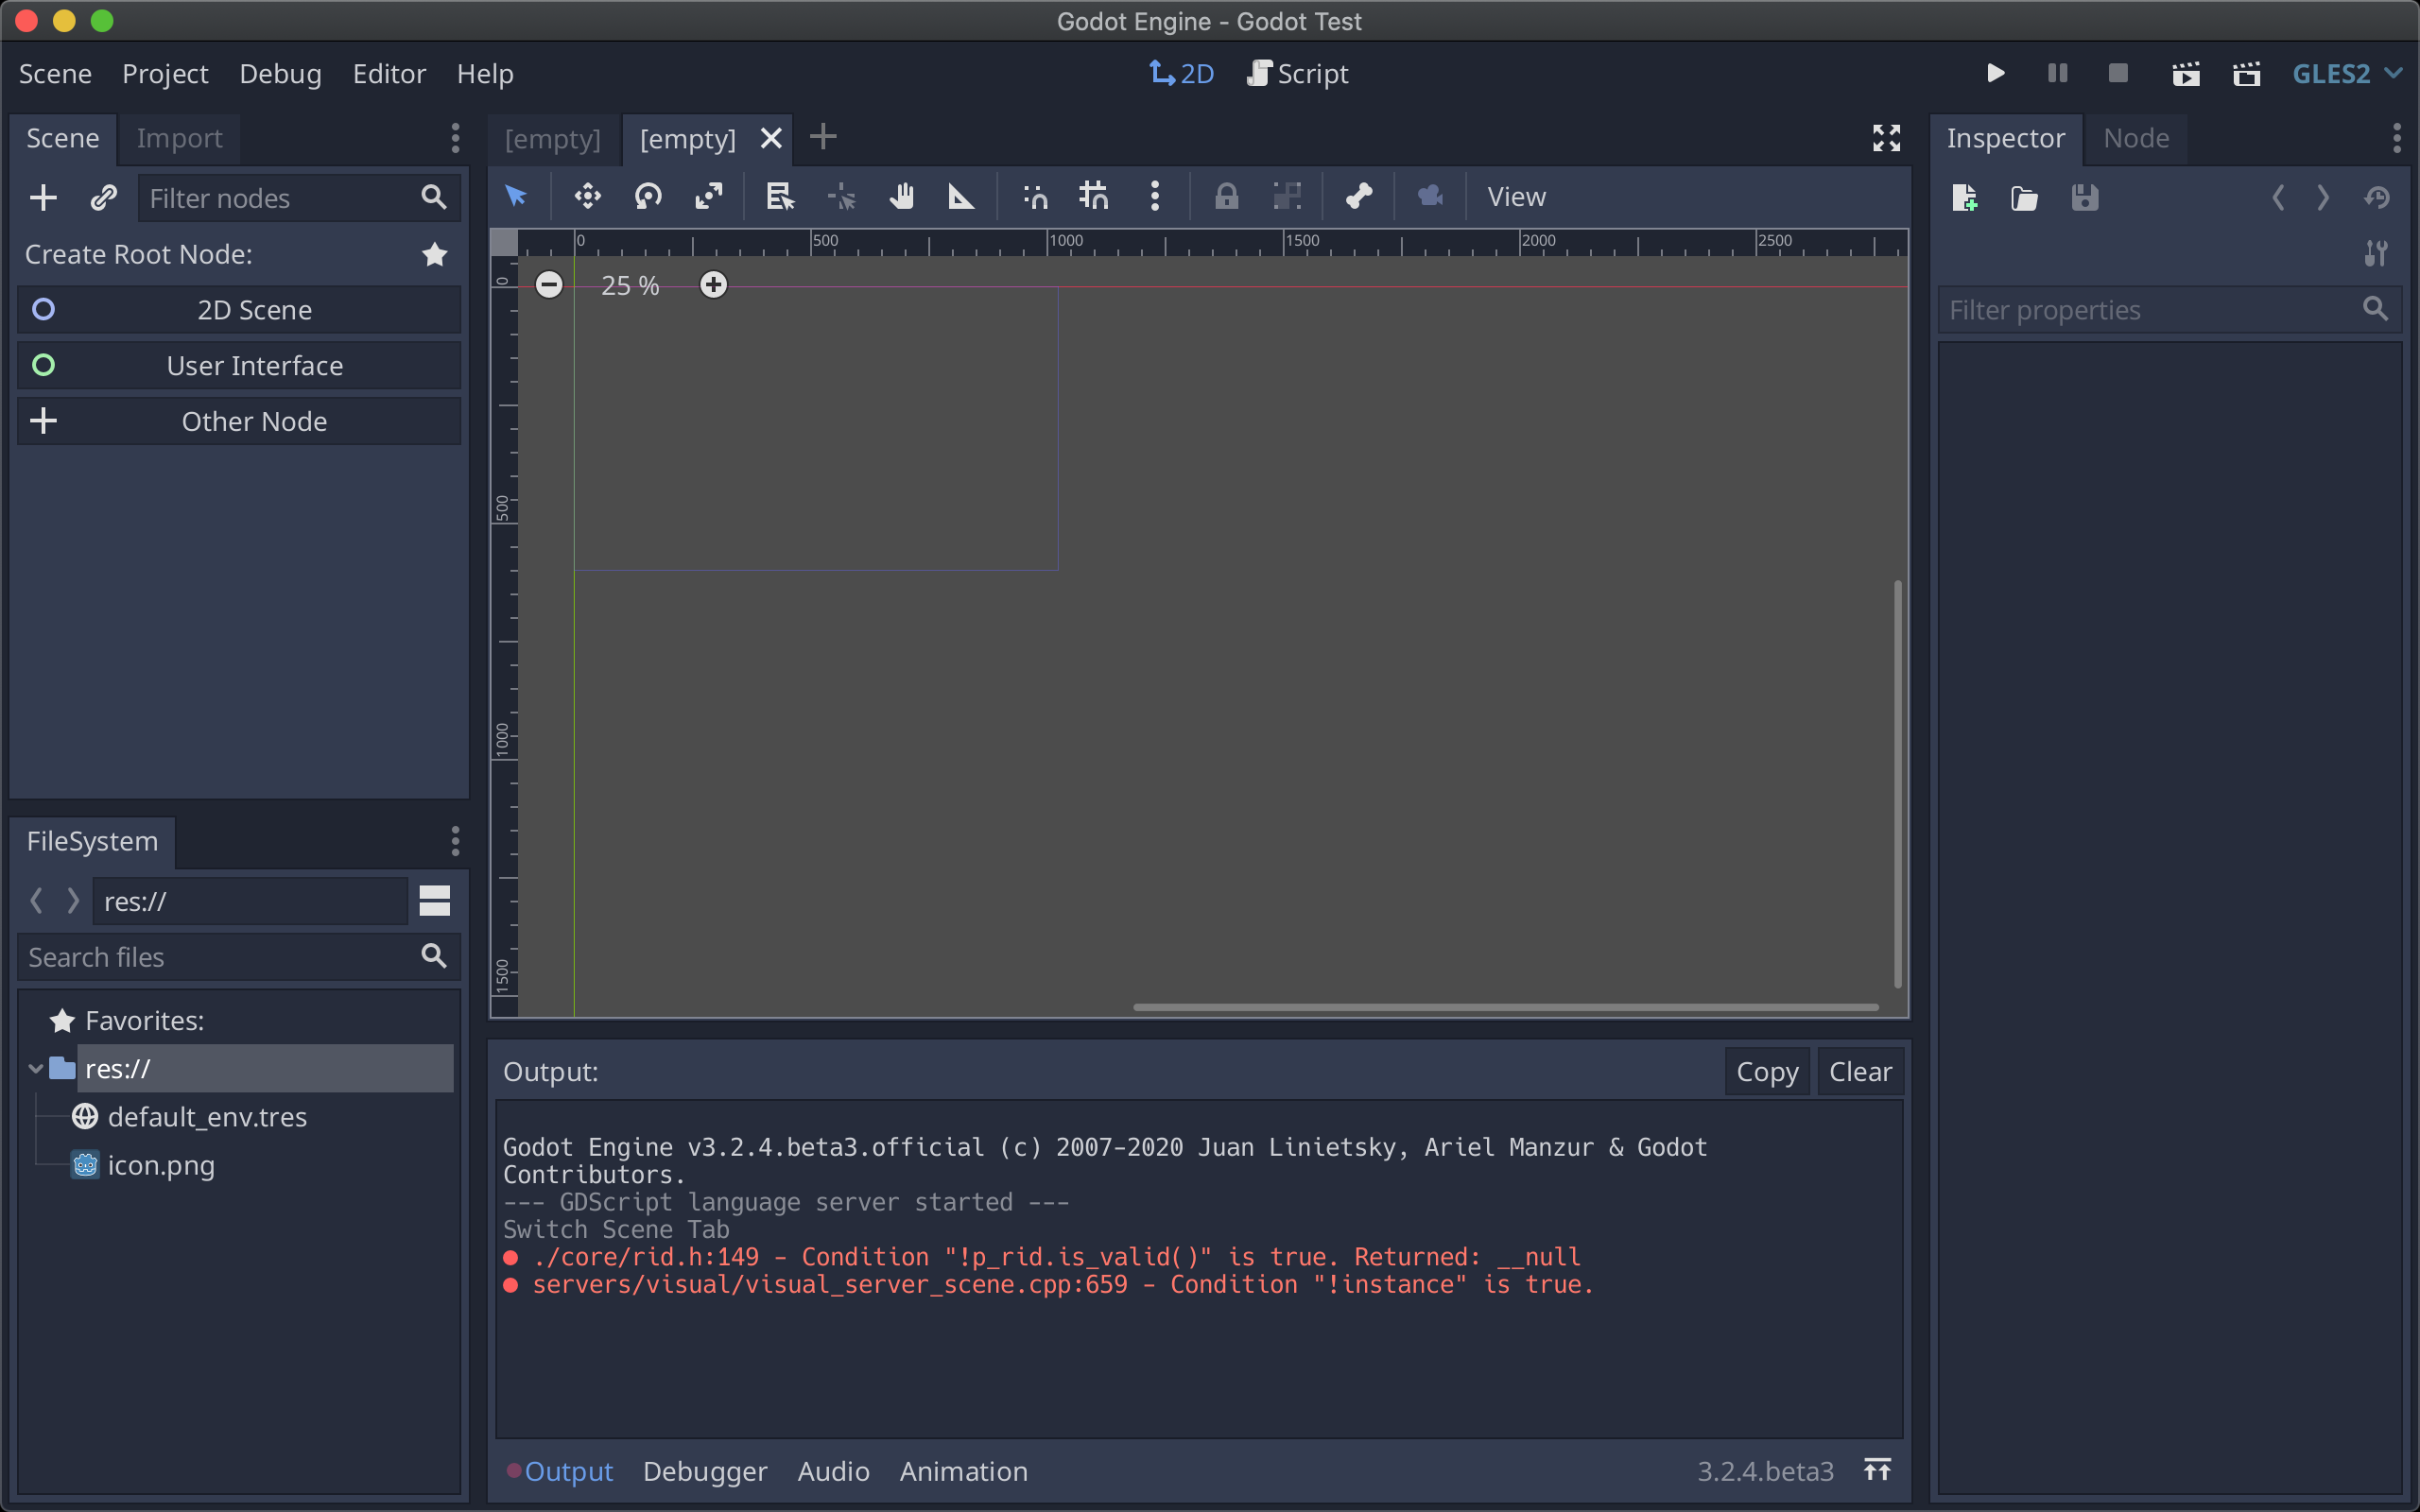Stop the running scene
The image size is (2420, 1512).
point(2118,73)
